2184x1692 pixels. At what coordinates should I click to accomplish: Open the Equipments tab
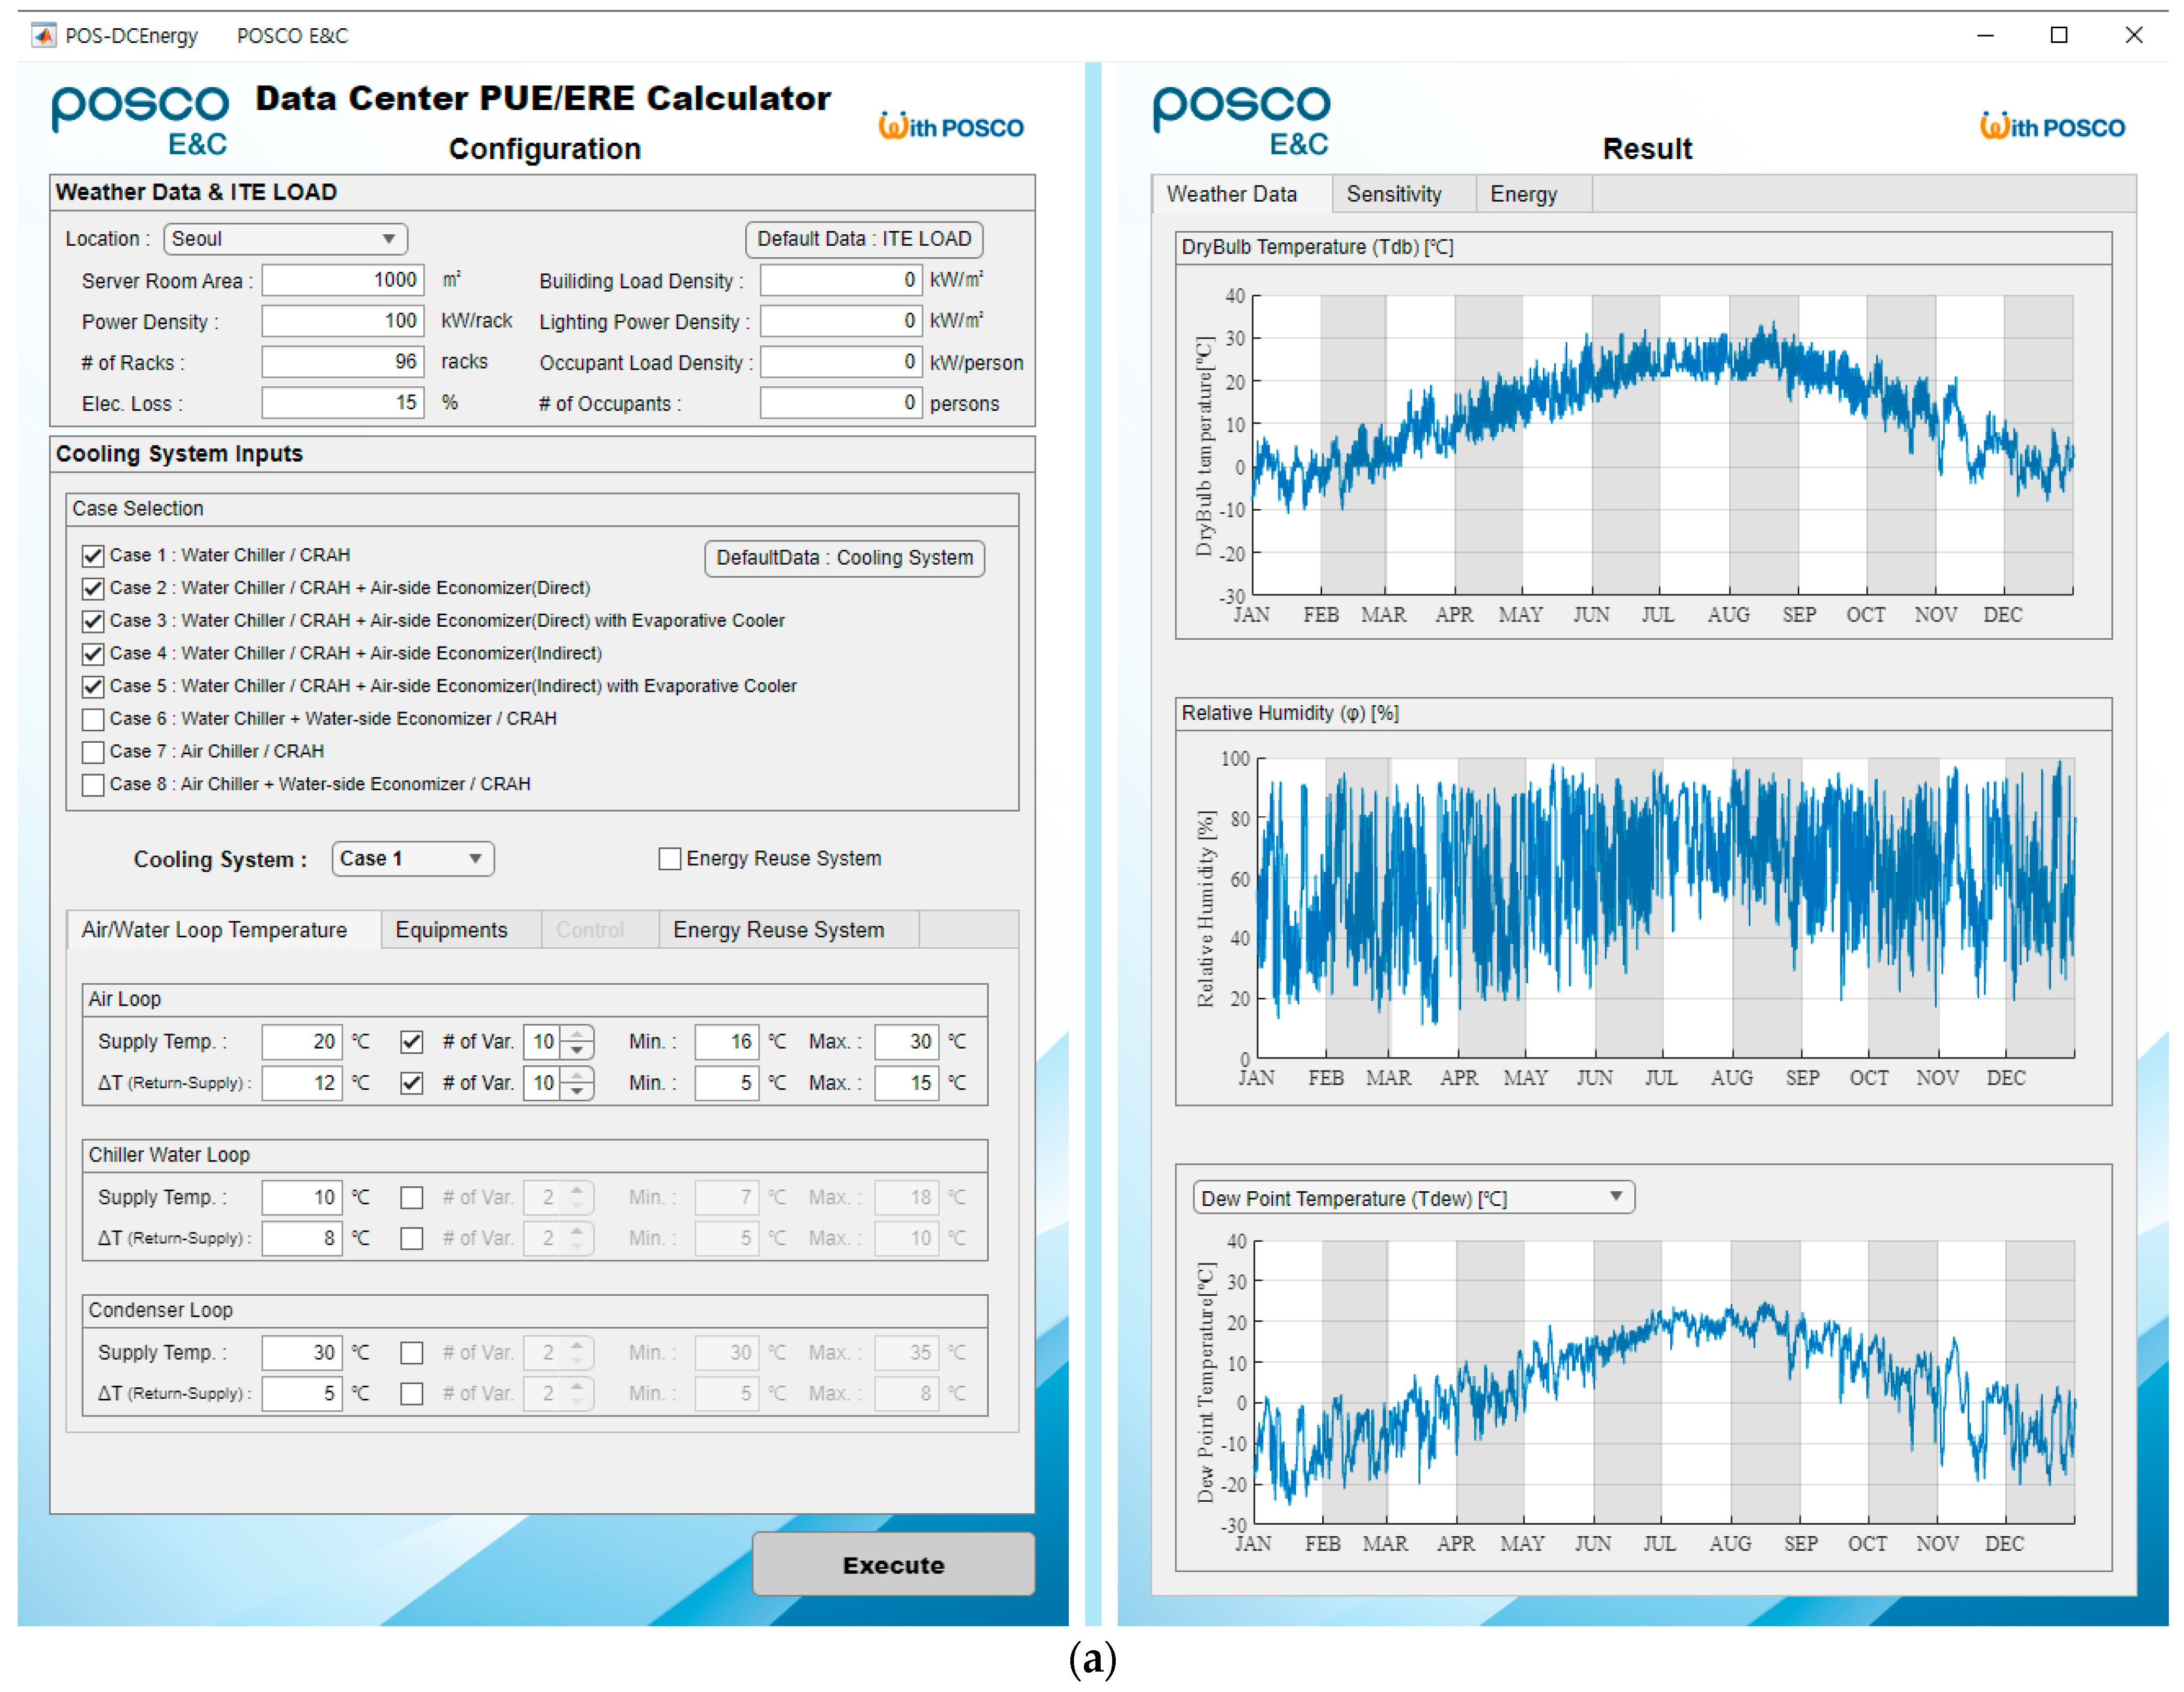pyautogui.click(x=451, y=930)
